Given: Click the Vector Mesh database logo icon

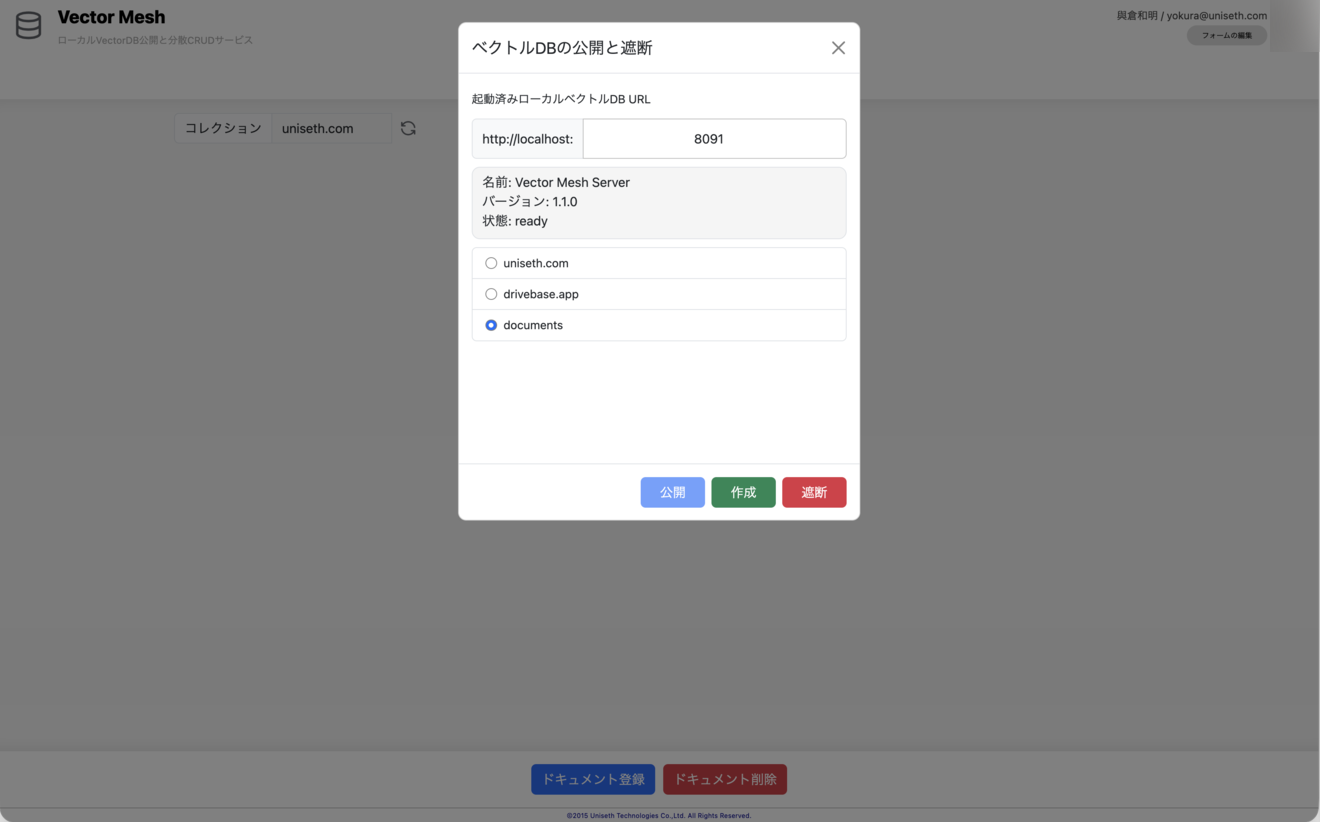Looking at the screenshot, I should click(x=29, y=25).
